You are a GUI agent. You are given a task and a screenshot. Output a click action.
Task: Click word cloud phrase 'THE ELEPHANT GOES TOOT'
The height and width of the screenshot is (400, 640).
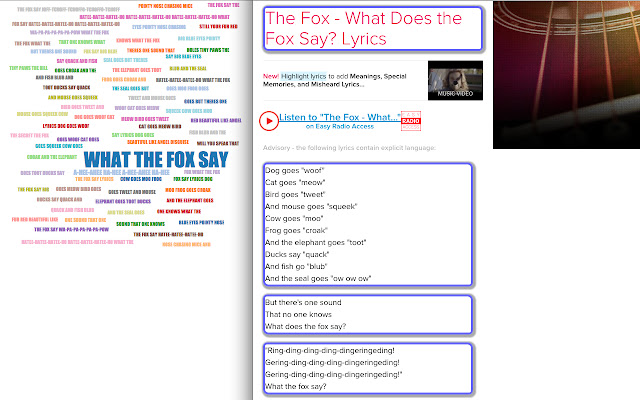coord(137,70)
